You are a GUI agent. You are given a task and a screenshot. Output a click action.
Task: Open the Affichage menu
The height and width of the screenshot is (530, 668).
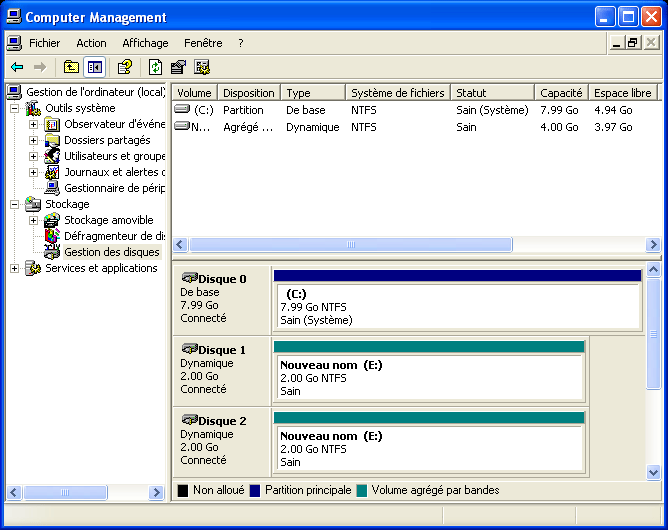pos(145,43)
